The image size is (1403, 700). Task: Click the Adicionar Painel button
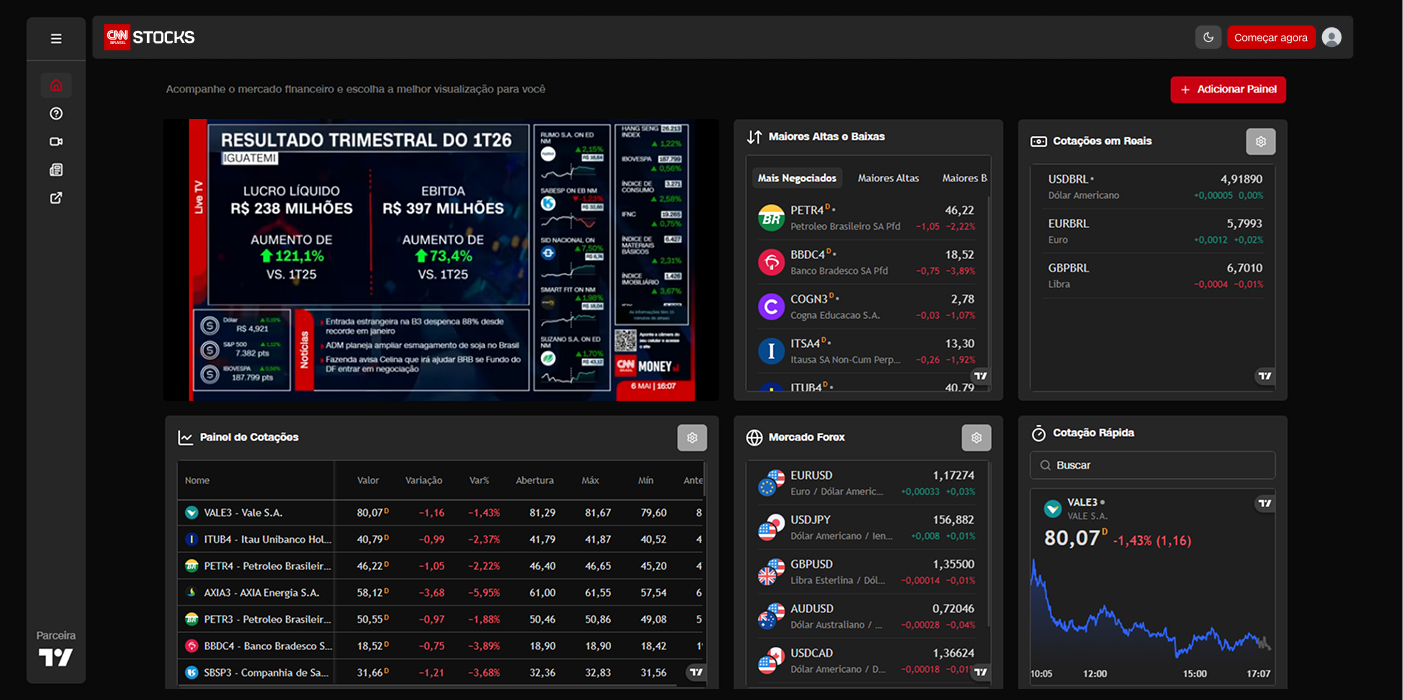click(x=1228, y=89)
